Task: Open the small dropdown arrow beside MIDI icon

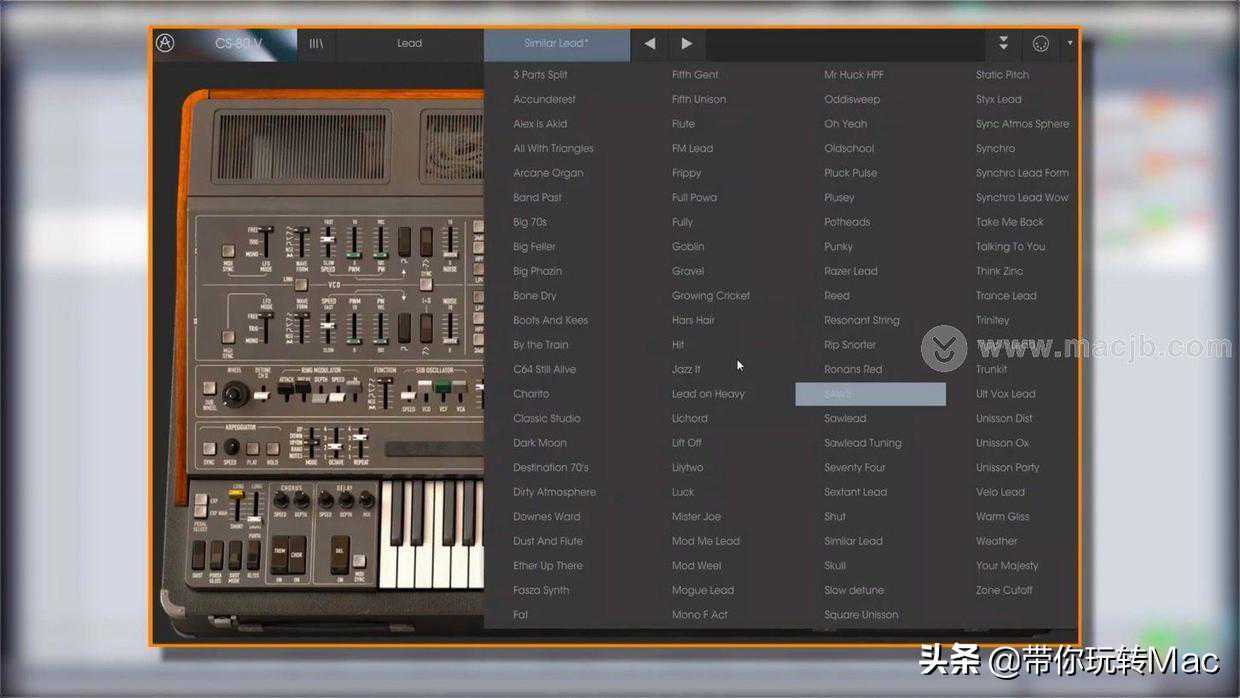Action: pyautogui.click(x=1070, y=44)
